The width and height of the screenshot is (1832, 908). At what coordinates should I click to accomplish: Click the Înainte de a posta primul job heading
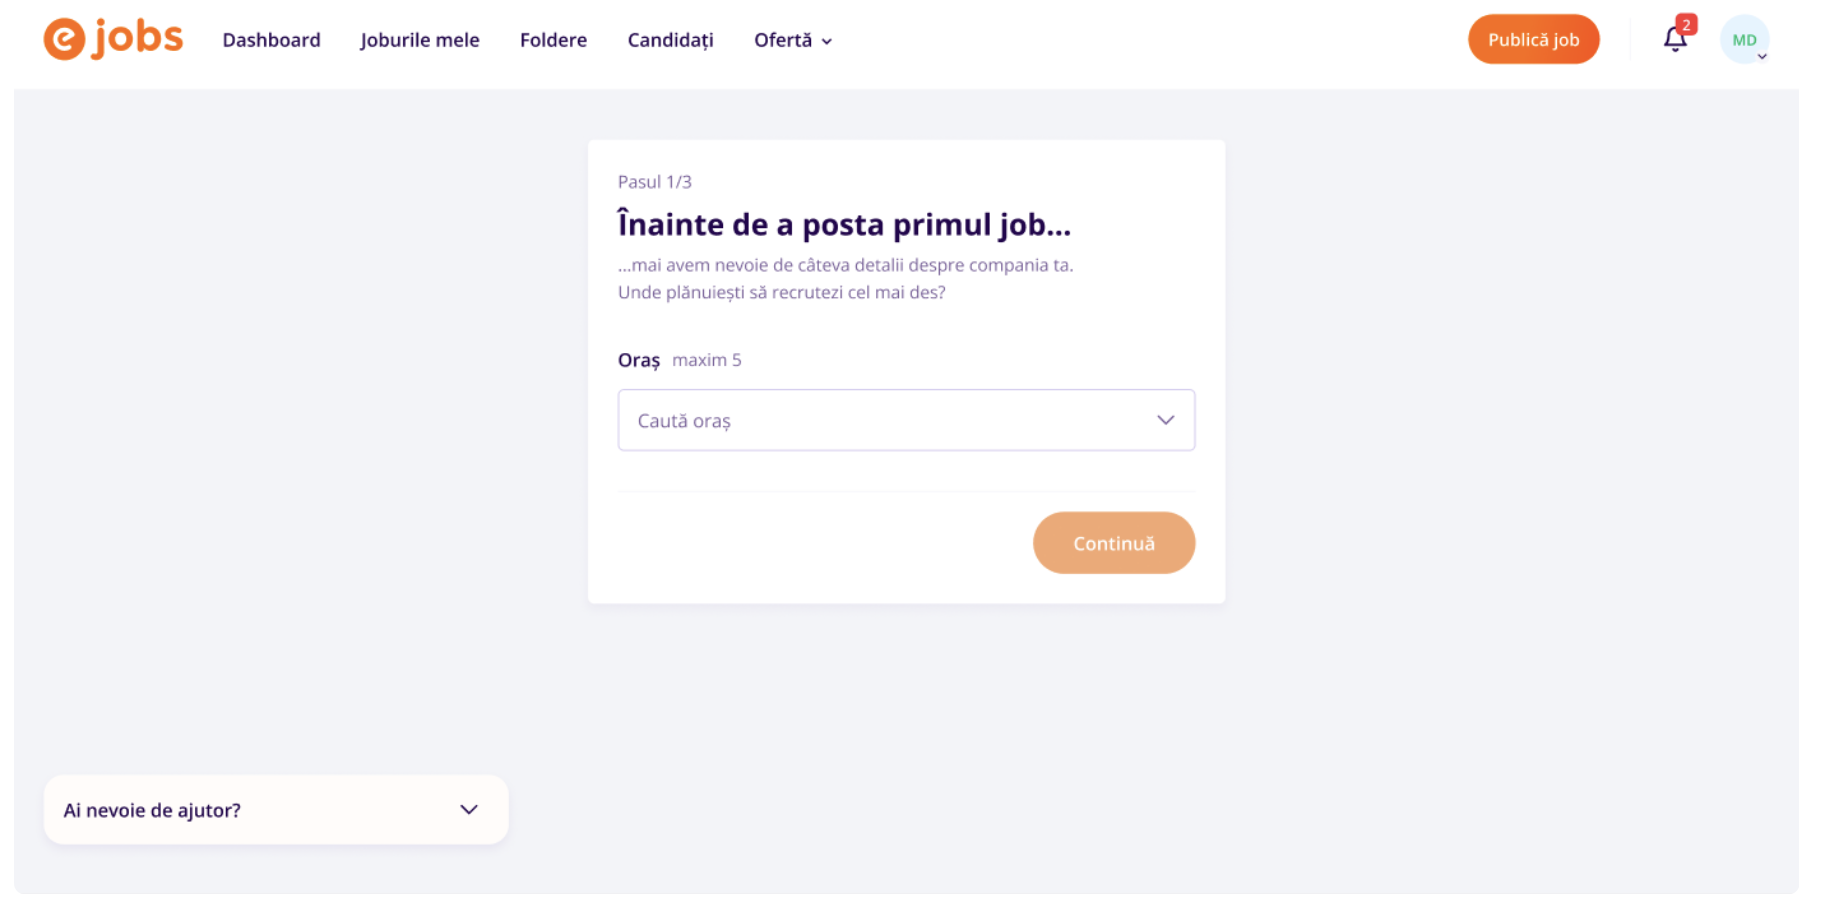tap(844, 225)
